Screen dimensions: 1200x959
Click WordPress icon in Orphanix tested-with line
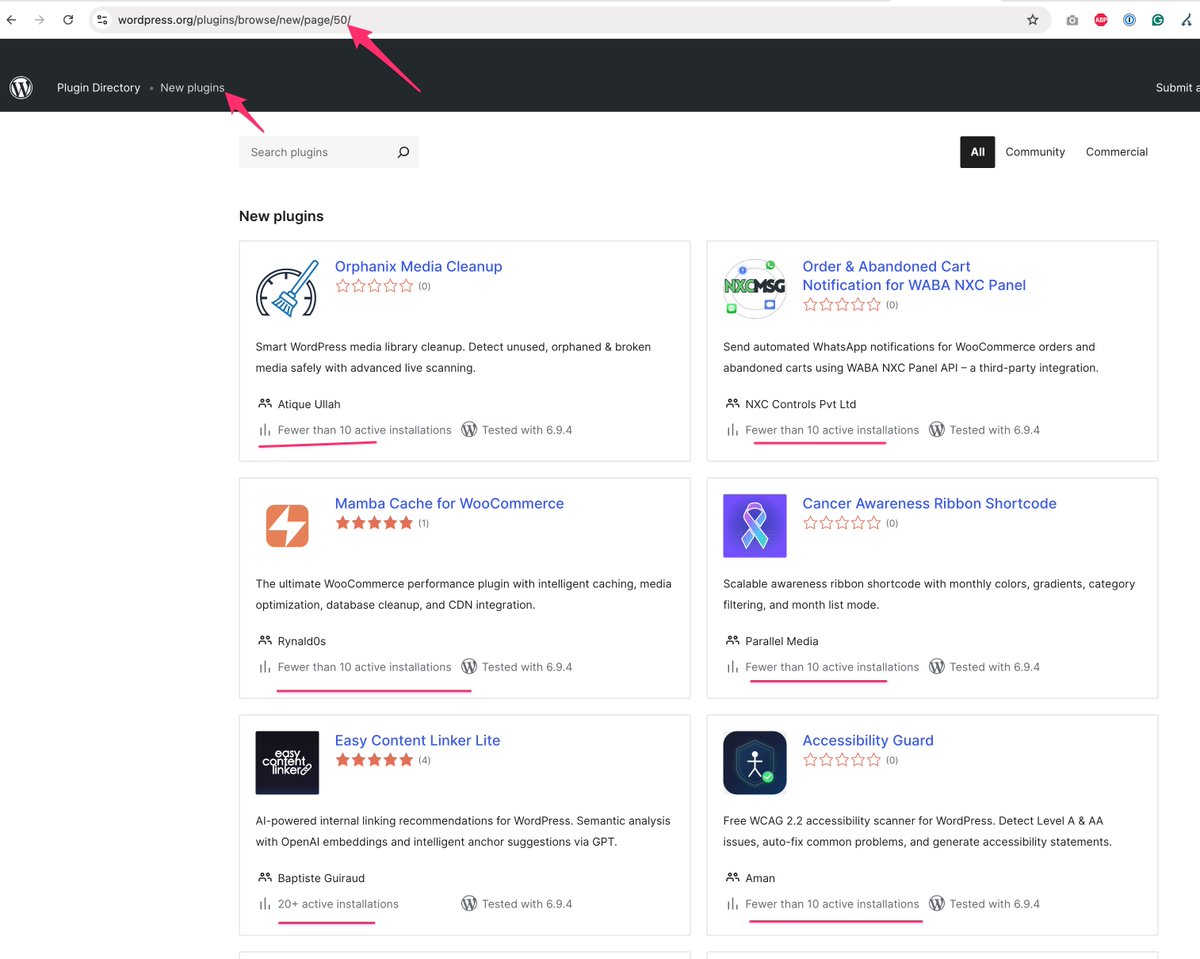point(469,430)
